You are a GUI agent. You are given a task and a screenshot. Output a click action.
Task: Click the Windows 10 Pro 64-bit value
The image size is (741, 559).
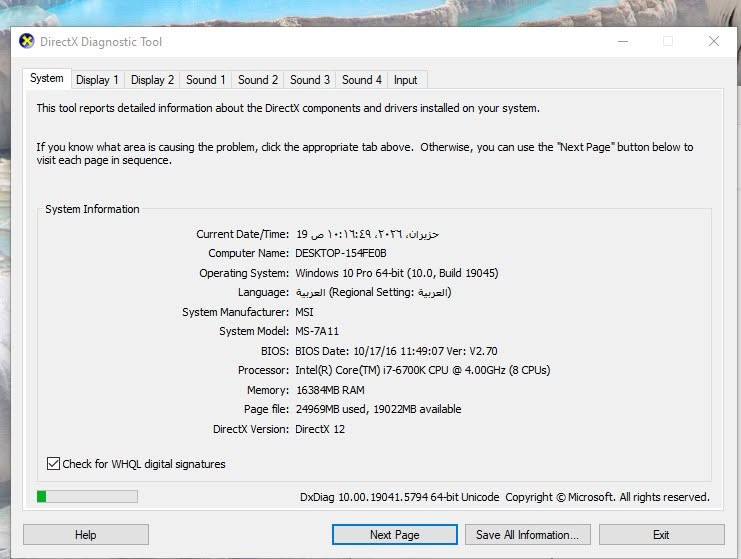[396, 273]
